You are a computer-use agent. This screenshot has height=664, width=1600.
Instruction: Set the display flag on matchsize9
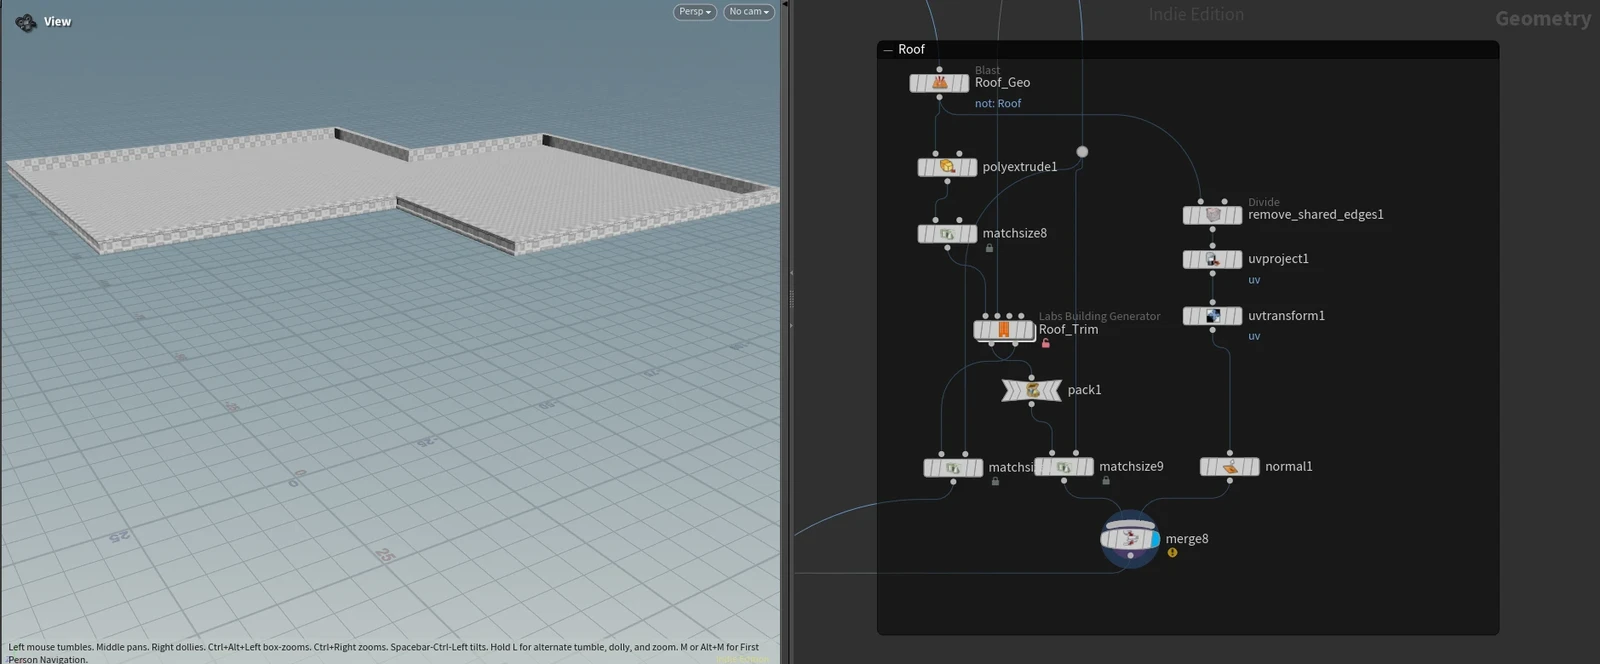(1089, 467)
